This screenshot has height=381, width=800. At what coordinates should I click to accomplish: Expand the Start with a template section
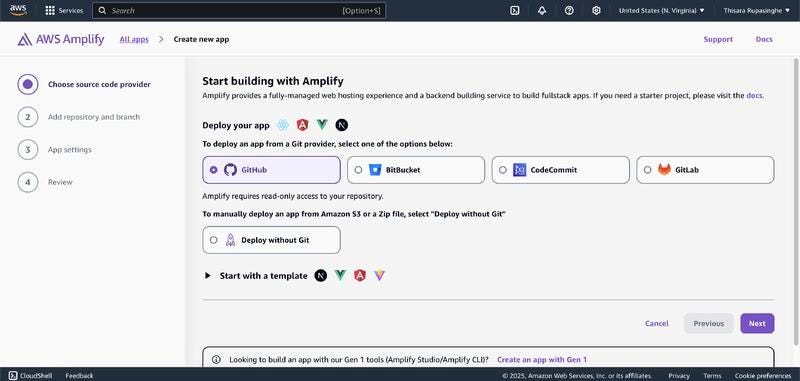208,275
